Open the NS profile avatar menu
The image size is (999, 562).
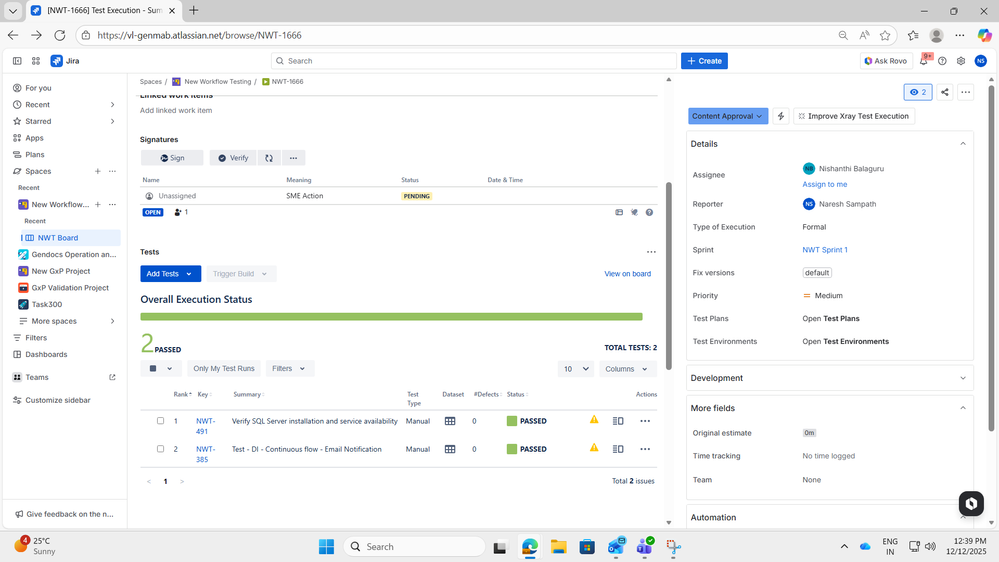[x=981, y=61]
